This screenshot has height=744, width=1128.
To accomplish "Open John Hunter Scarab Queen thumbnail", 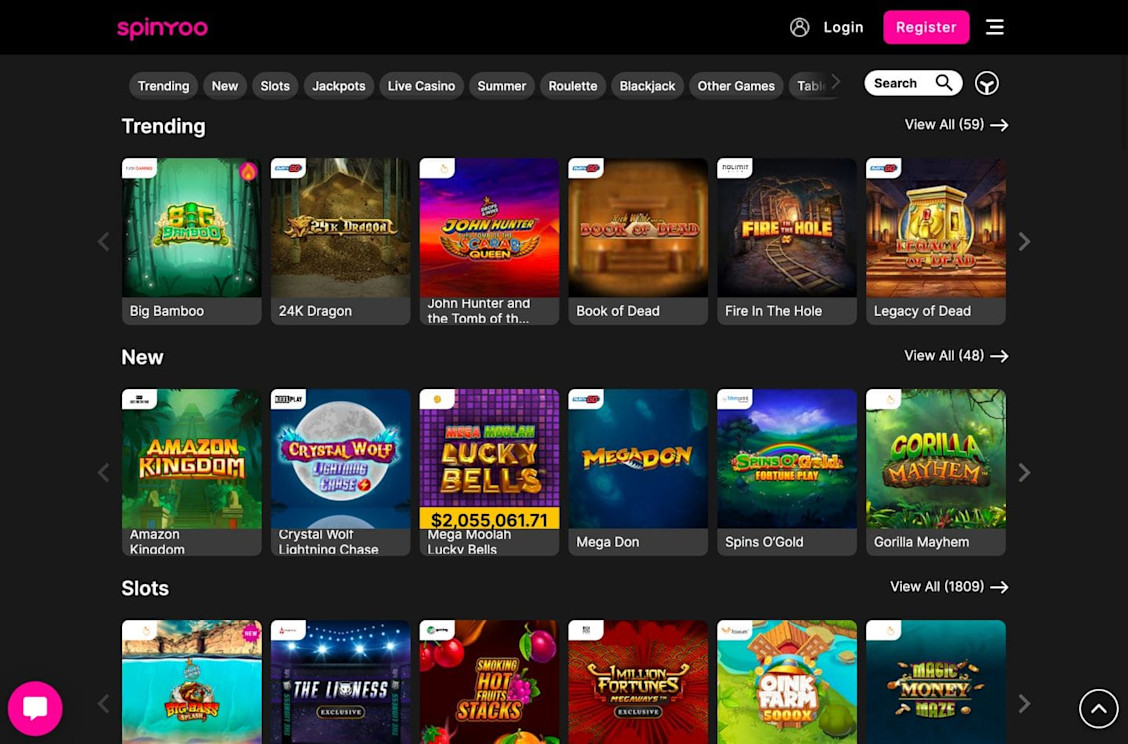I will click(x=489, y=227).
